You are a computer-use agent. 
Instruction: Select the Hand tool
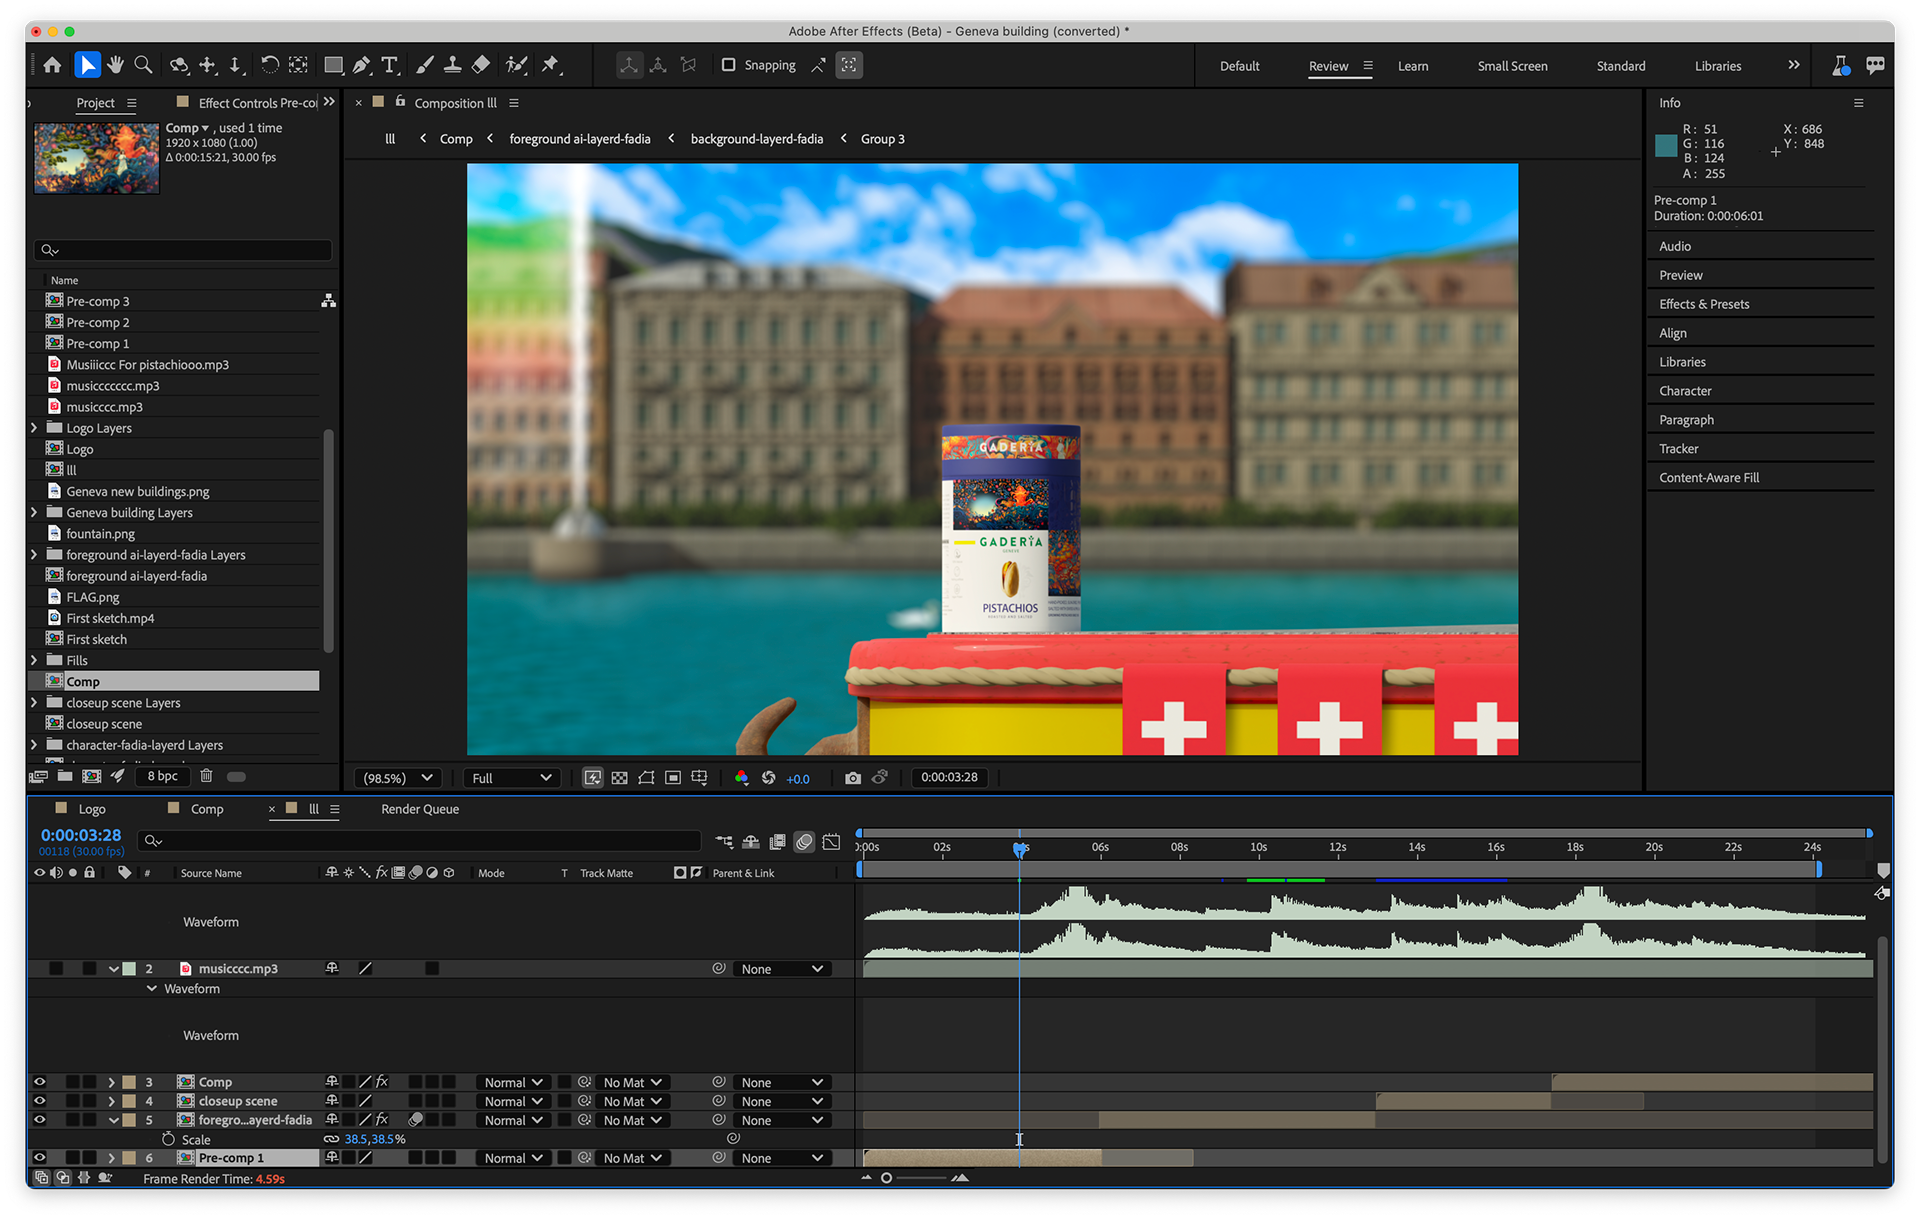point(116,65)
